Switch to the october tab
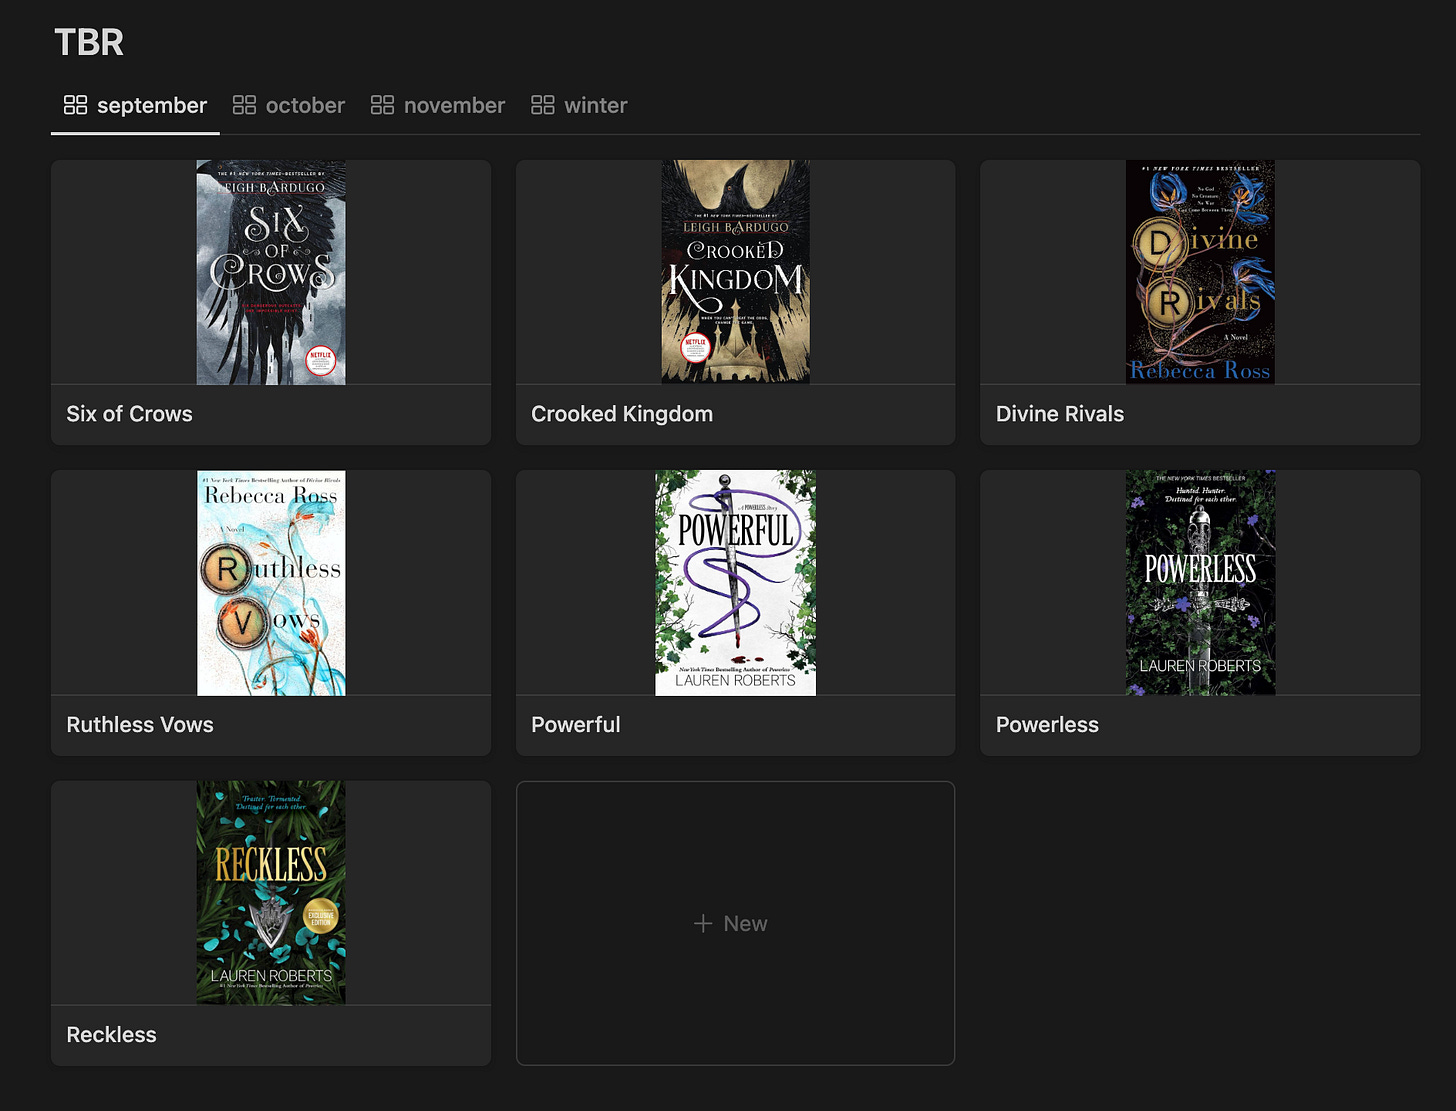 pyautogui.click(x=288, y=105)
